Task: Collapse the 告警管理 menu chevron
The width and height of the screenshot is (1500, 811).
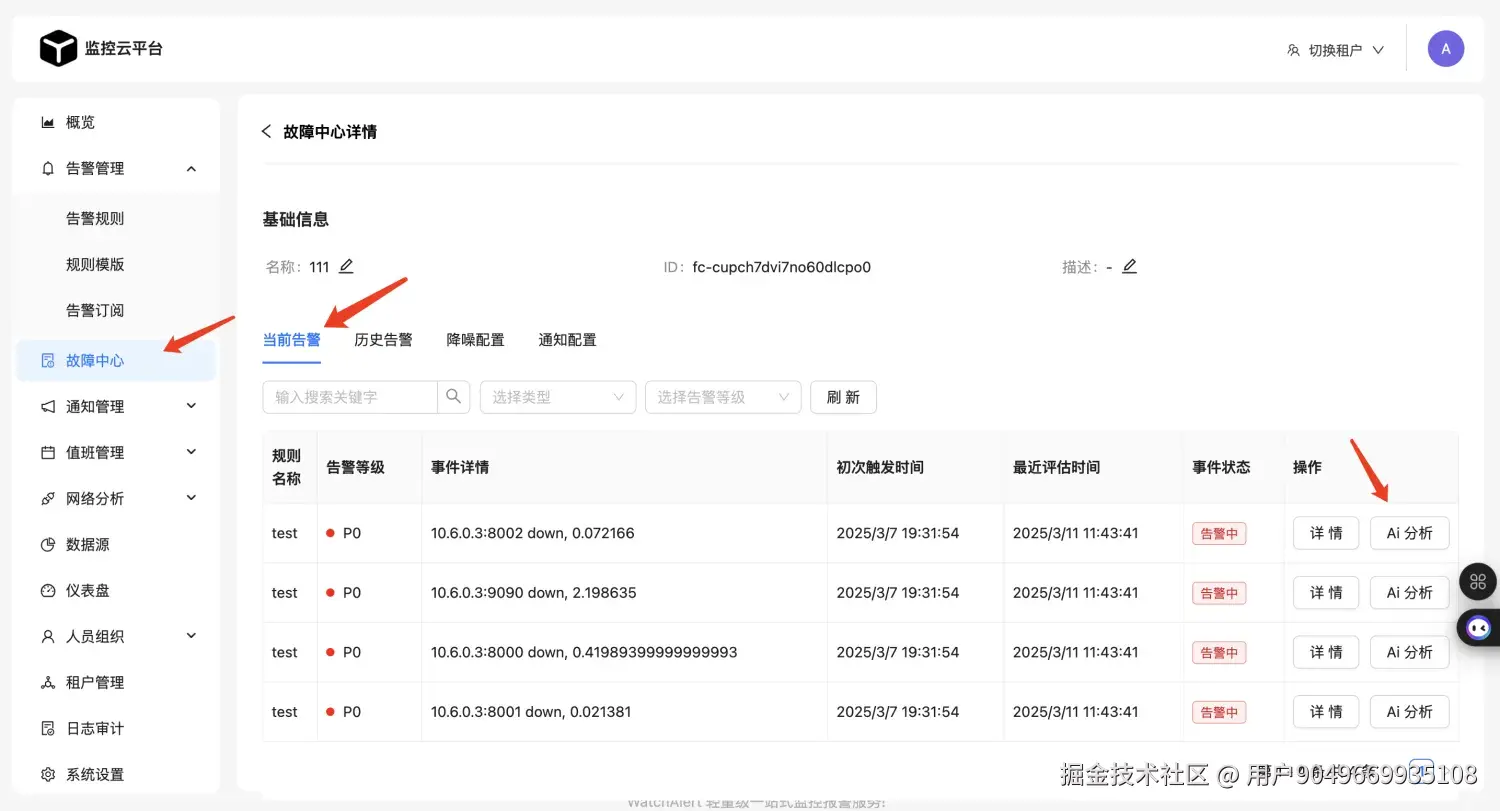Action: coord(191,168)
